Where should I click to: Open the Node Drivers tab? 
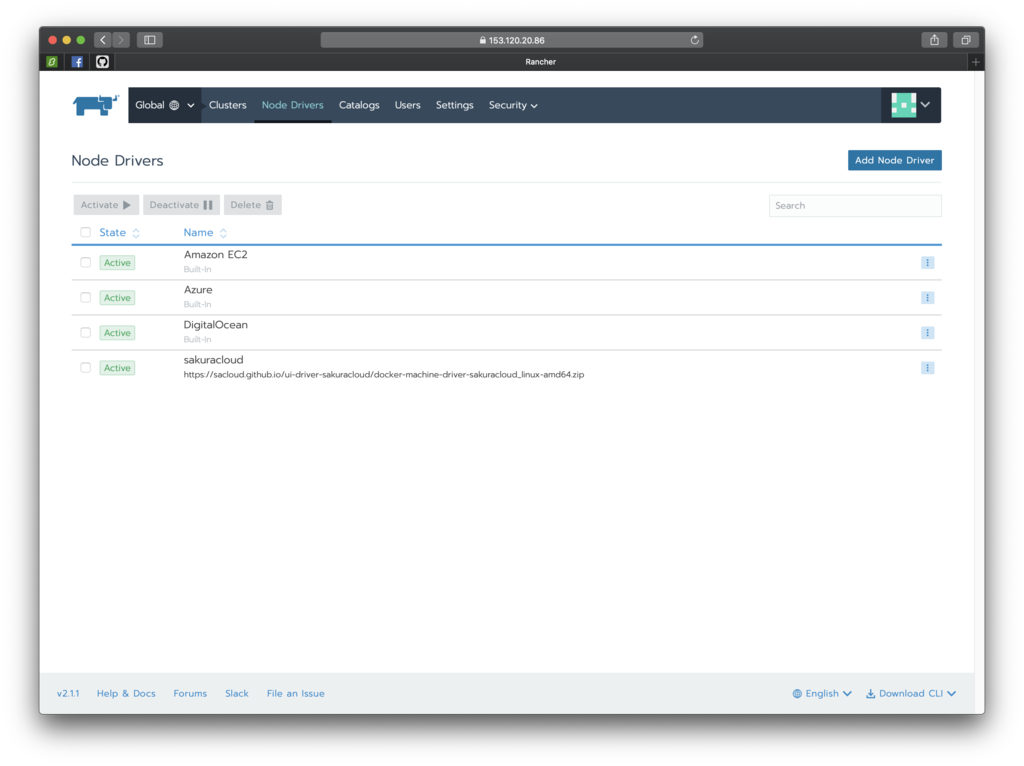(293, 105)
